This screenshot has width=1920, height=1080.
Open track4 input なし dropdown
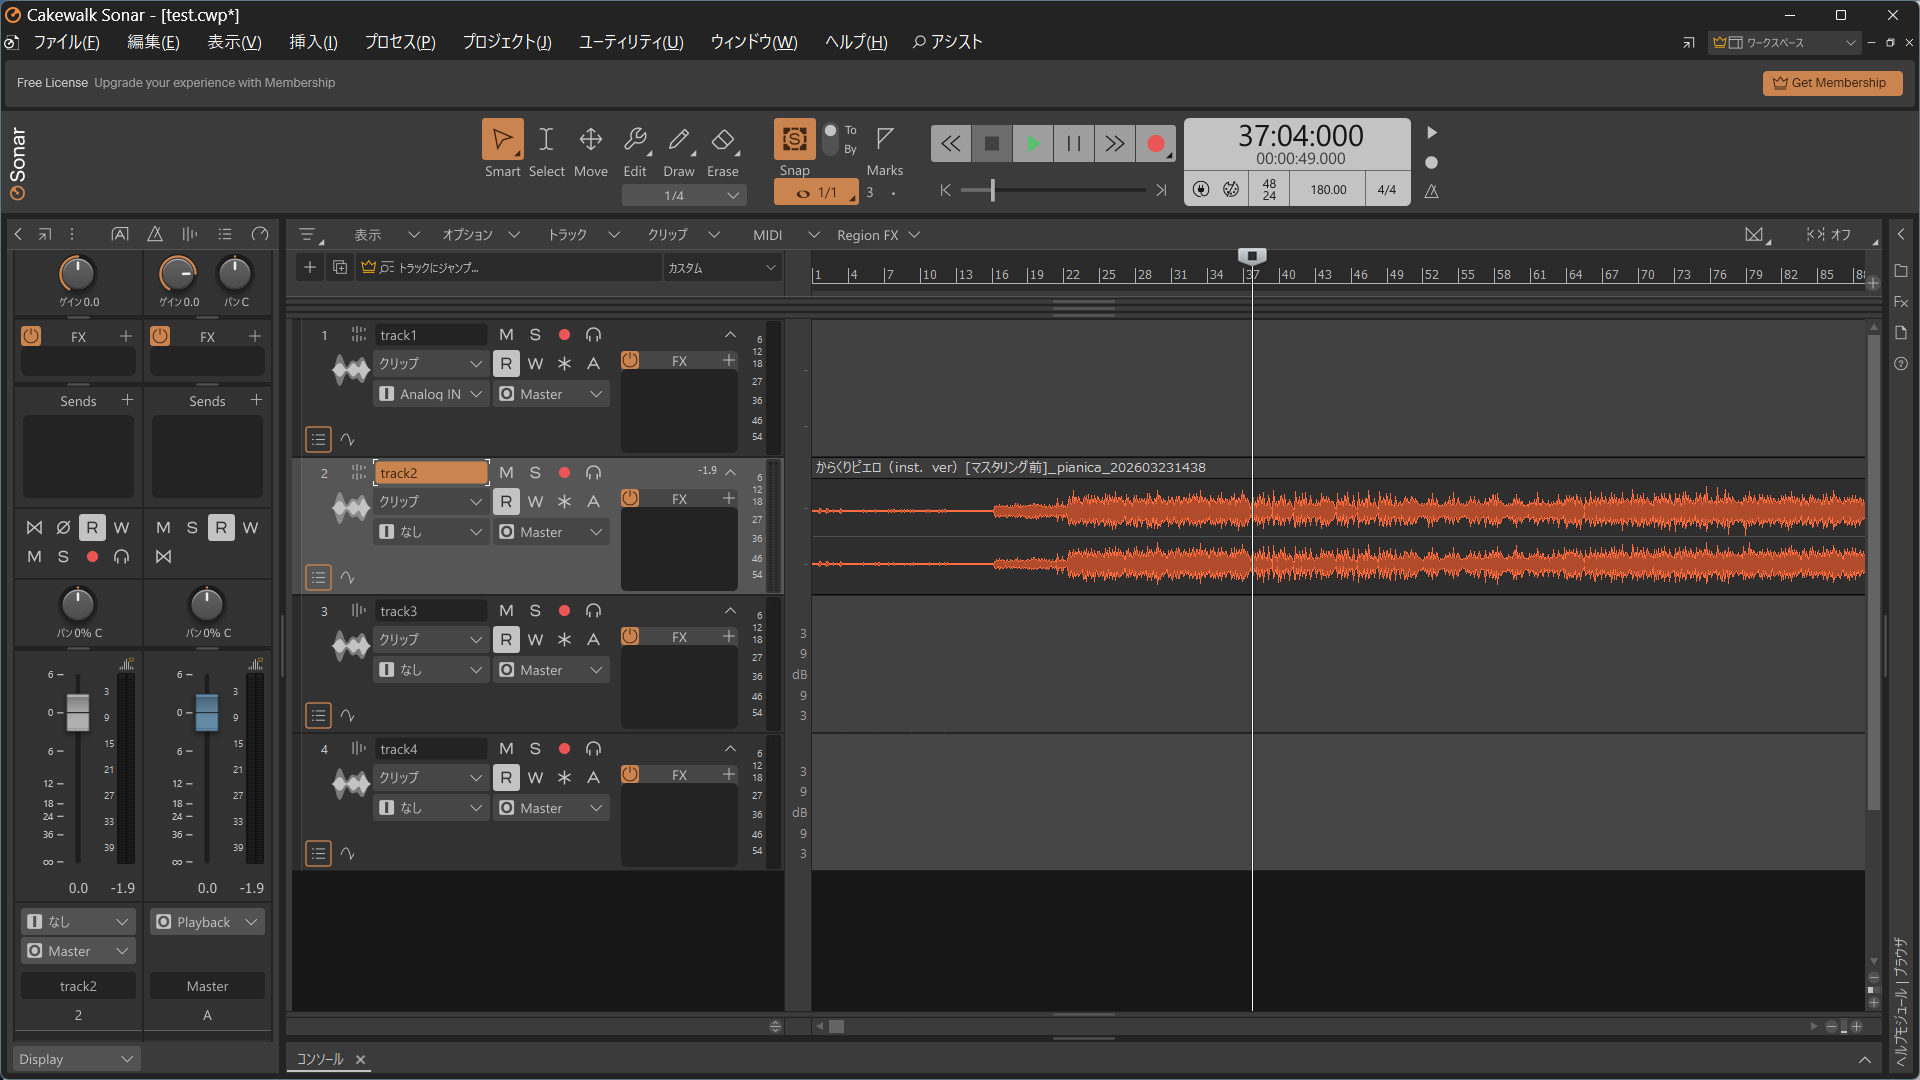pos(431,808)
